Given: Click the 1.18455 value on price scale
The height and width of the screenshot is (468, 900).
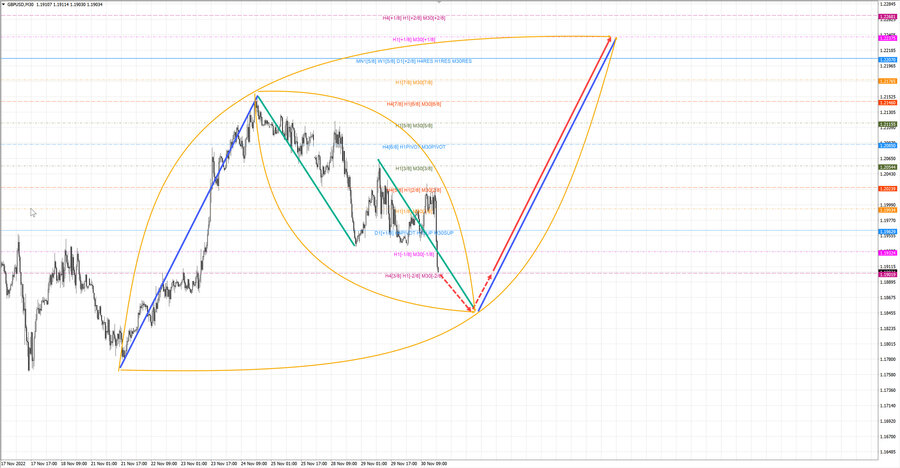Looking at the screenshot, I should pos(888,313).
